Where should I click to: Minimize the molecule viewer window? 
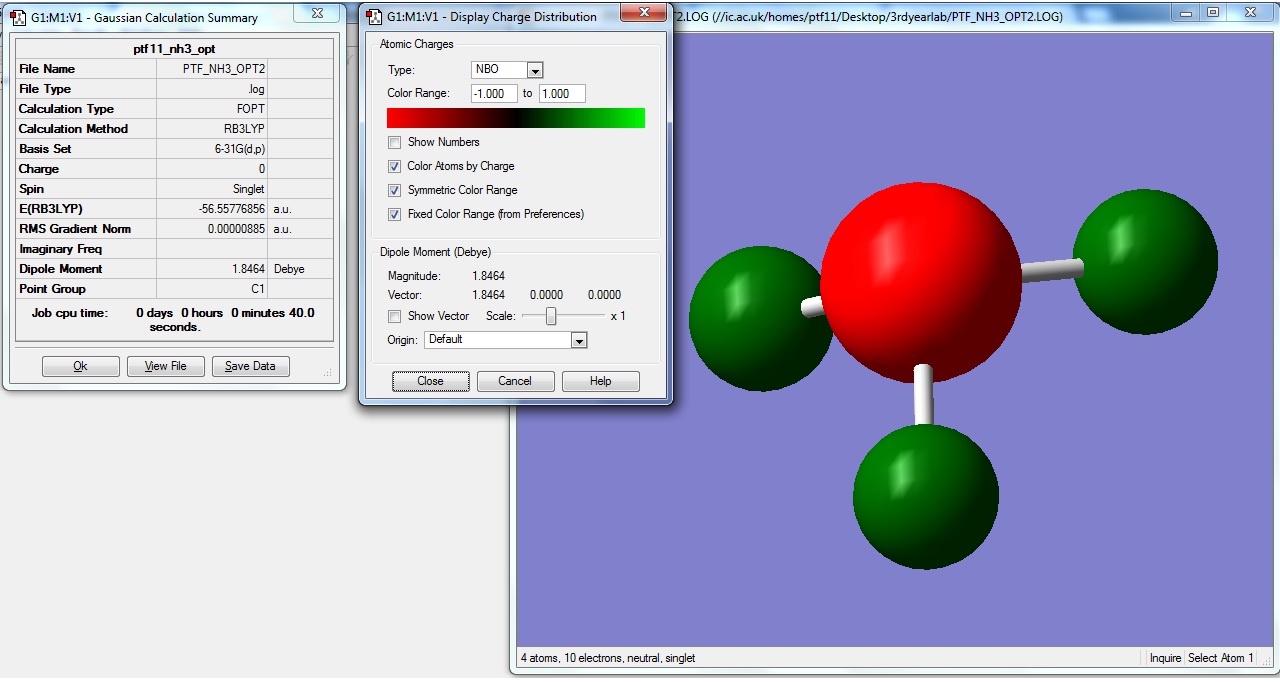click(1187, 13)
